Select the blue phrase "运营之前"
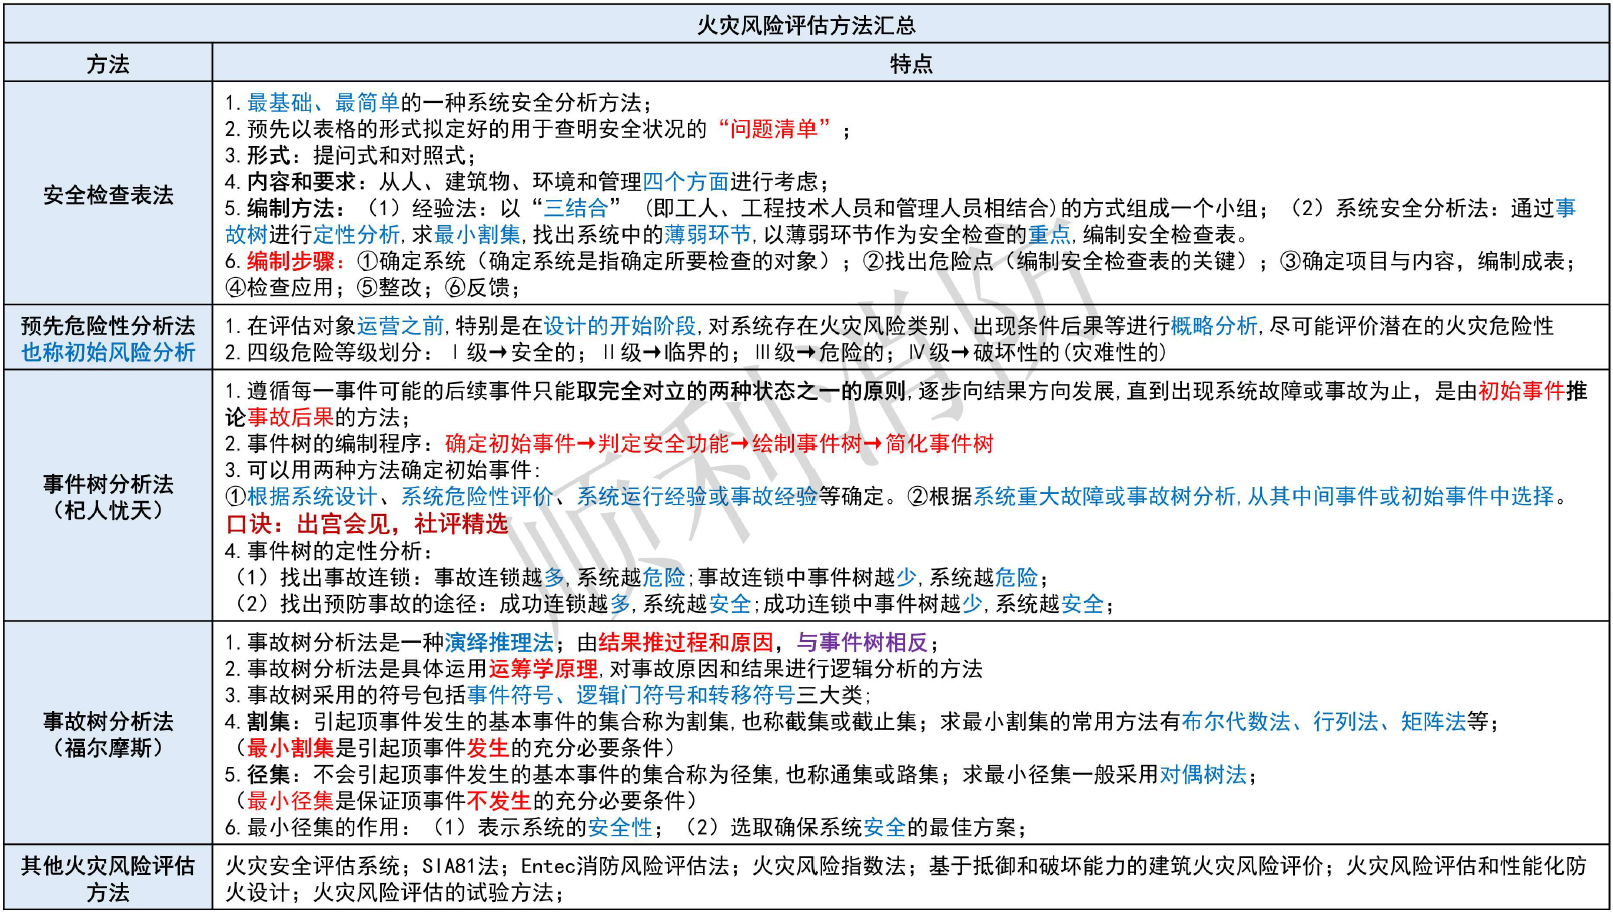 400,326
